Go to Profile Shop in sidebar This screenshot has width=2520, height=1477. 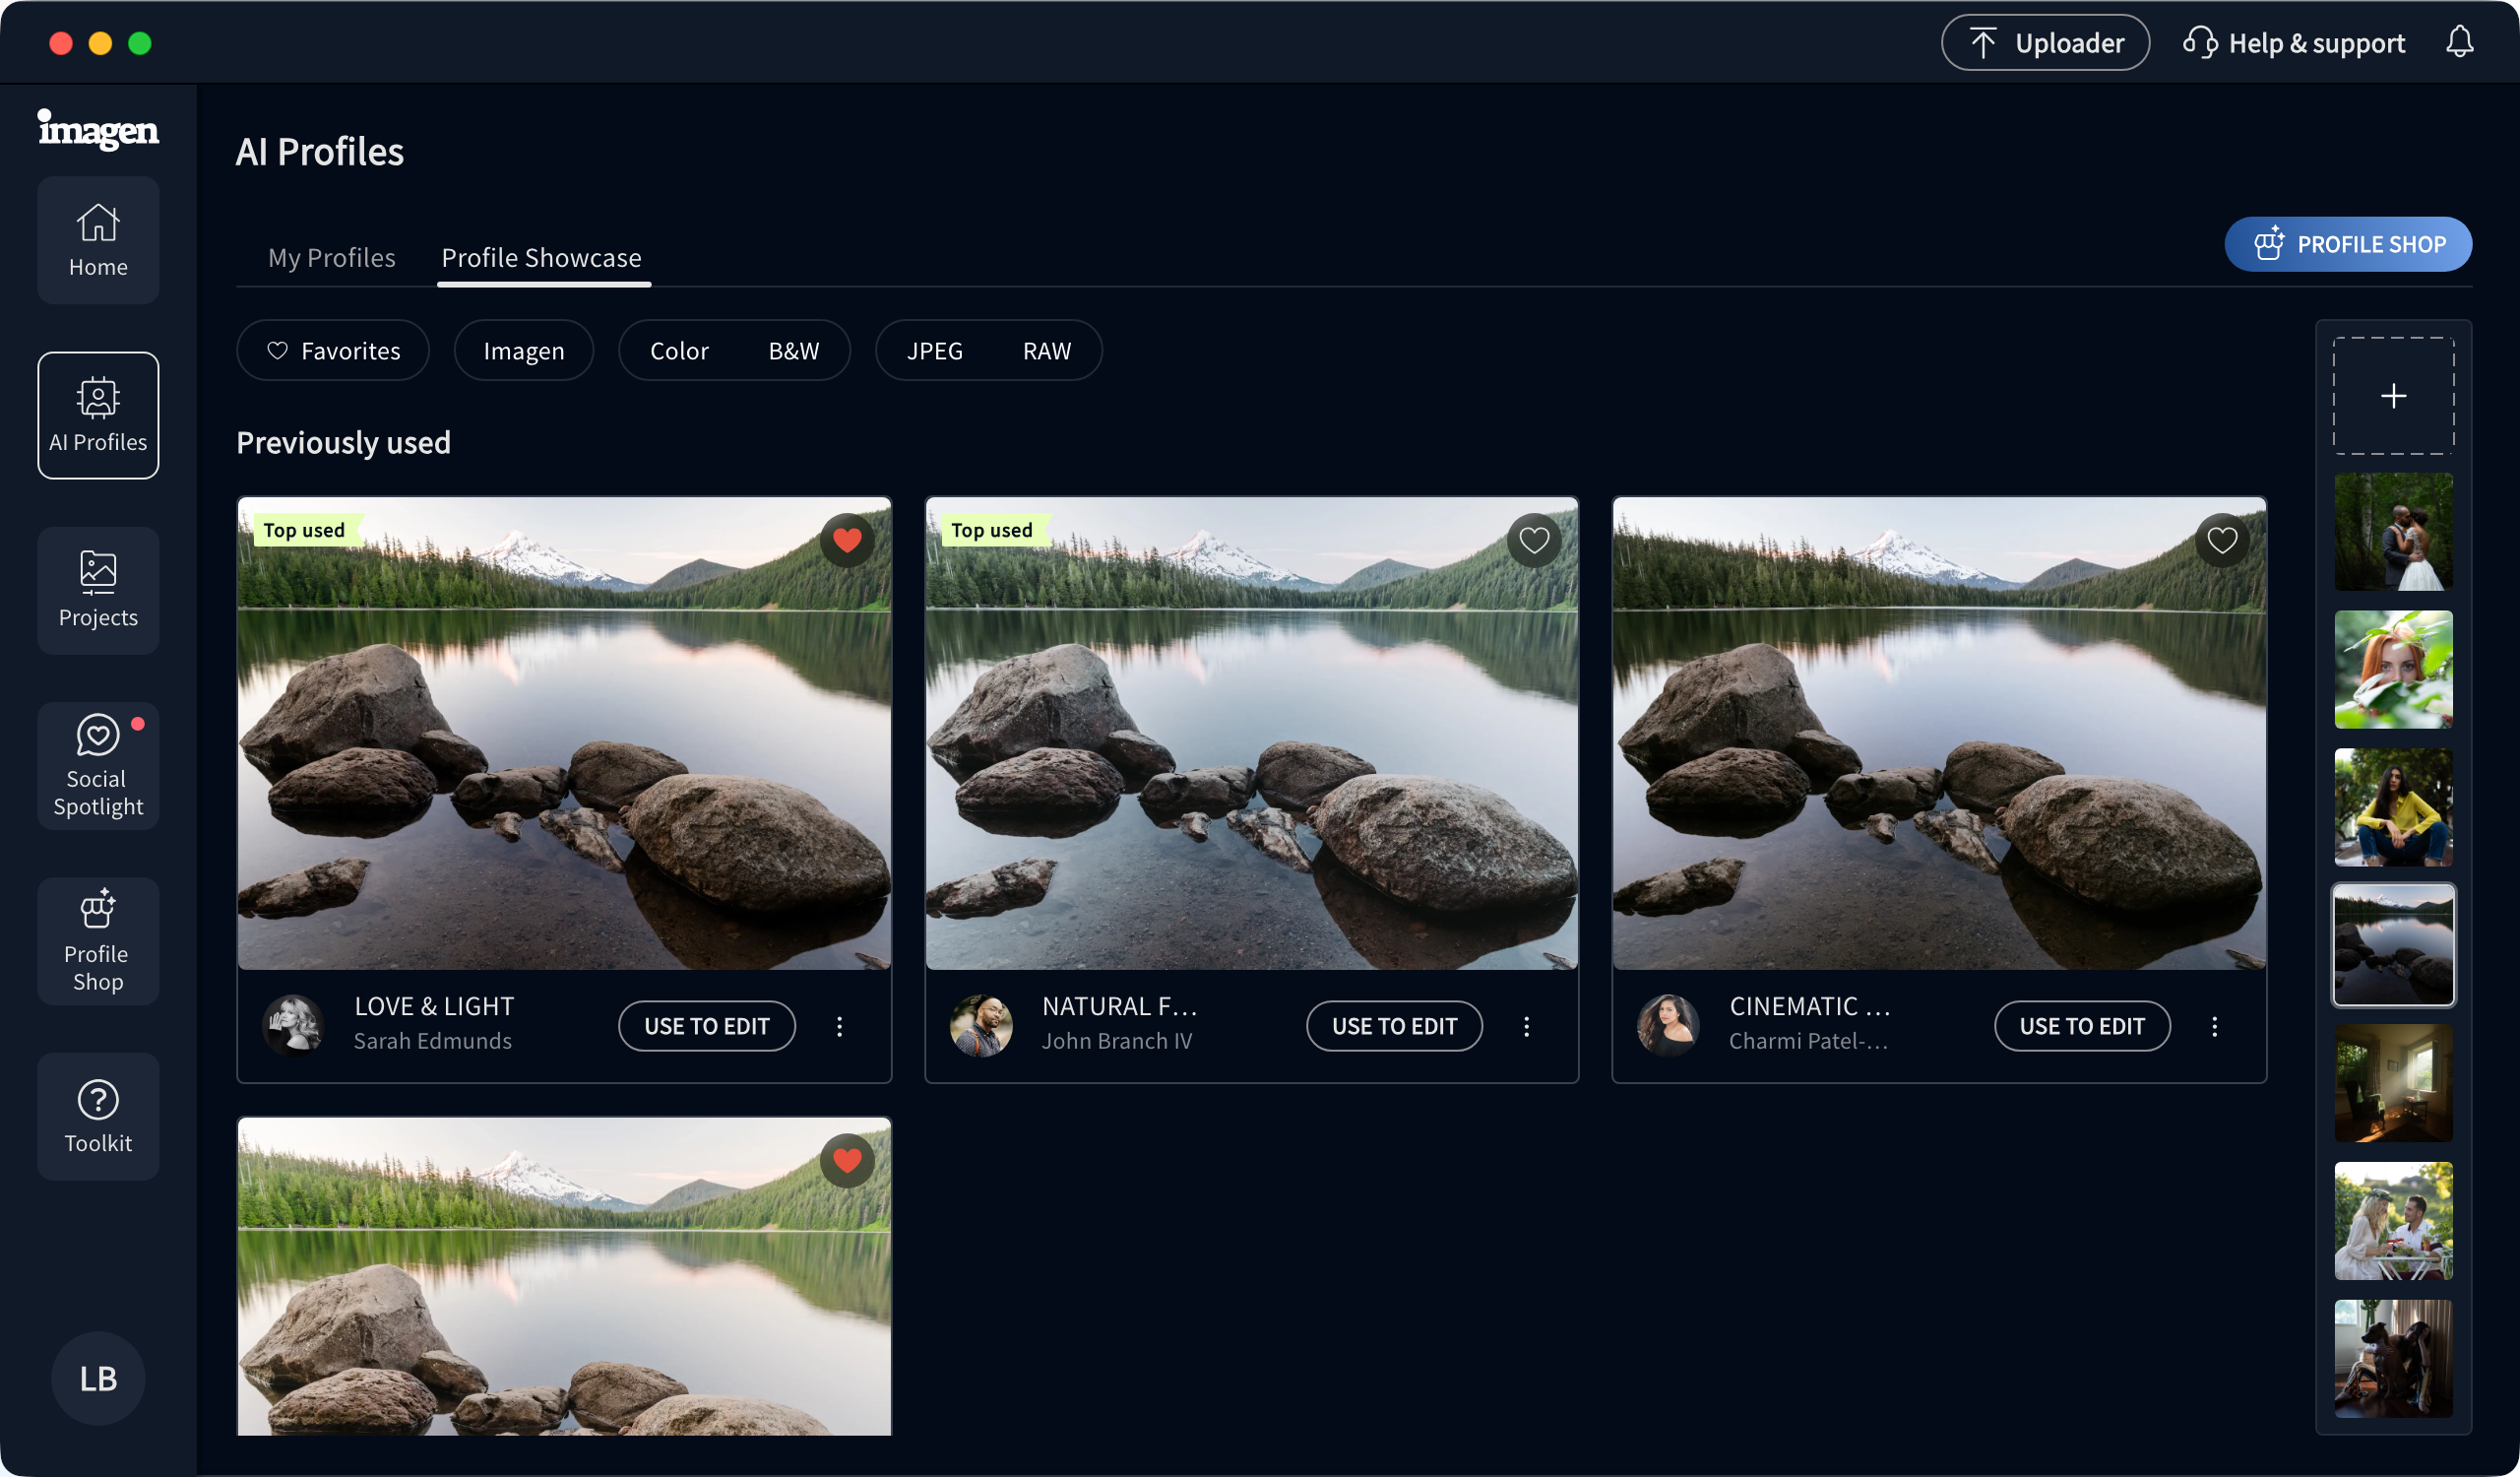(x=98, y=940)
